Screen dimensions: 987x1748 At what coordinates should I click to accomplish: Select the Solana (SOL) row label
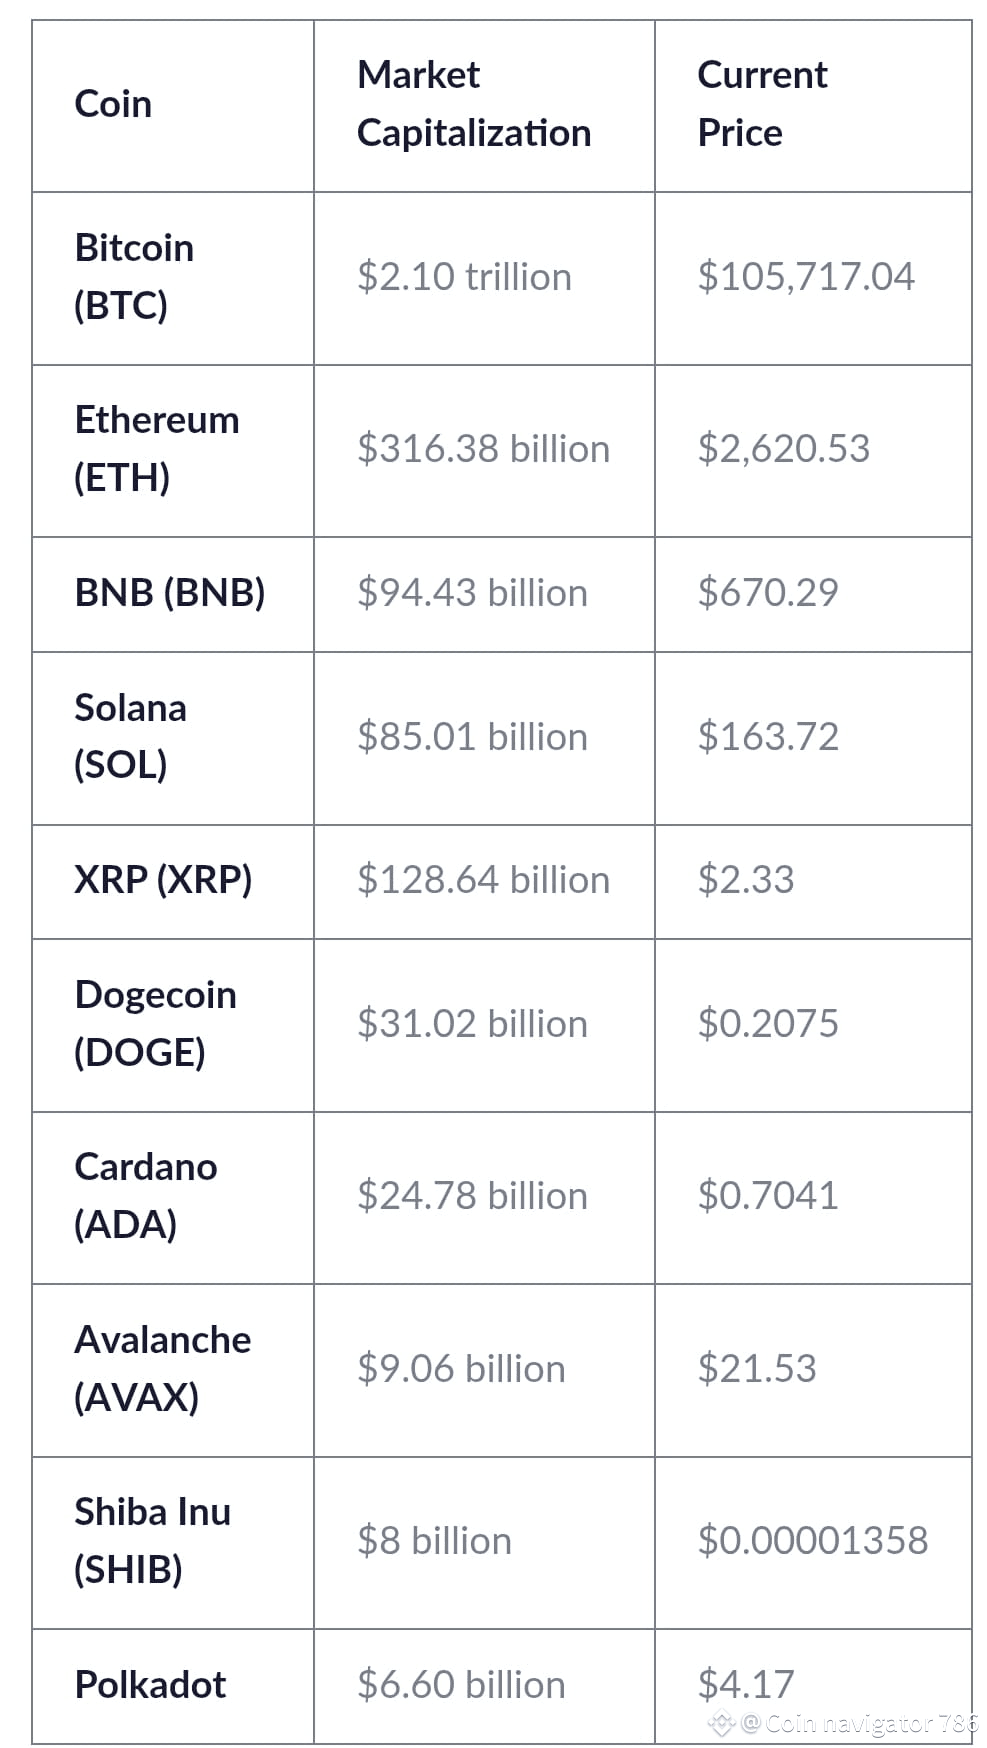point(131,736)
